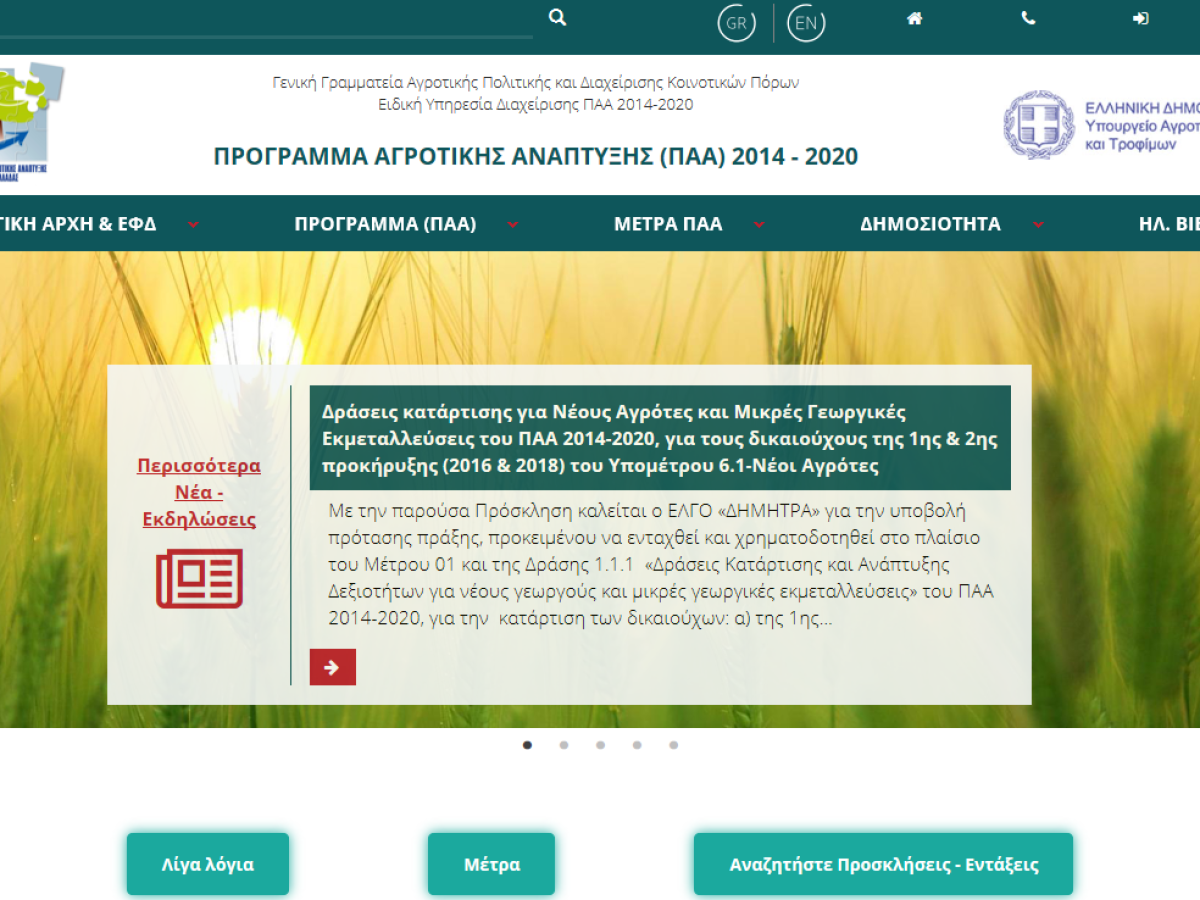Switch language to GR
Viewport: 1200px width, 900px height.
tap(737, 22)
